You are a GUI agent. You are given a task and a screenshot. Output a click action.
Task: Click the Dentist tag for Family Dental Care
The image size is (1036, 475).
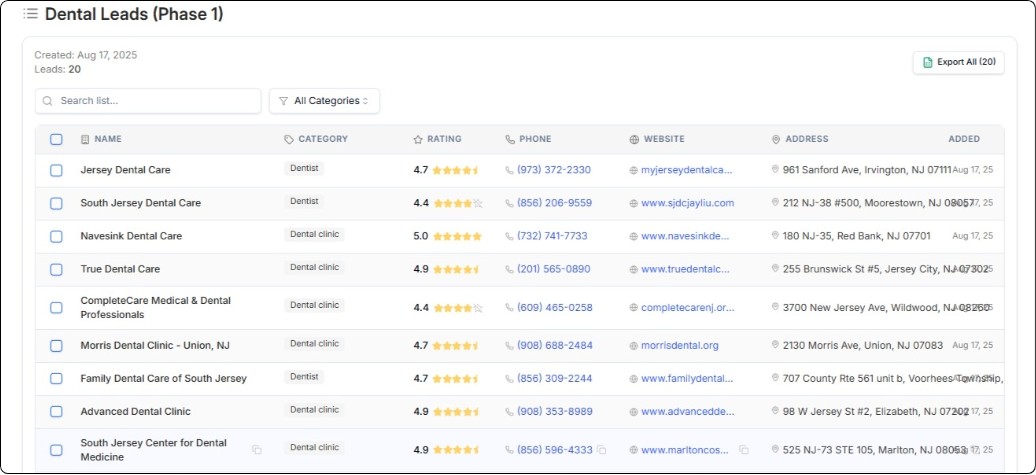[x=304, y=377]
